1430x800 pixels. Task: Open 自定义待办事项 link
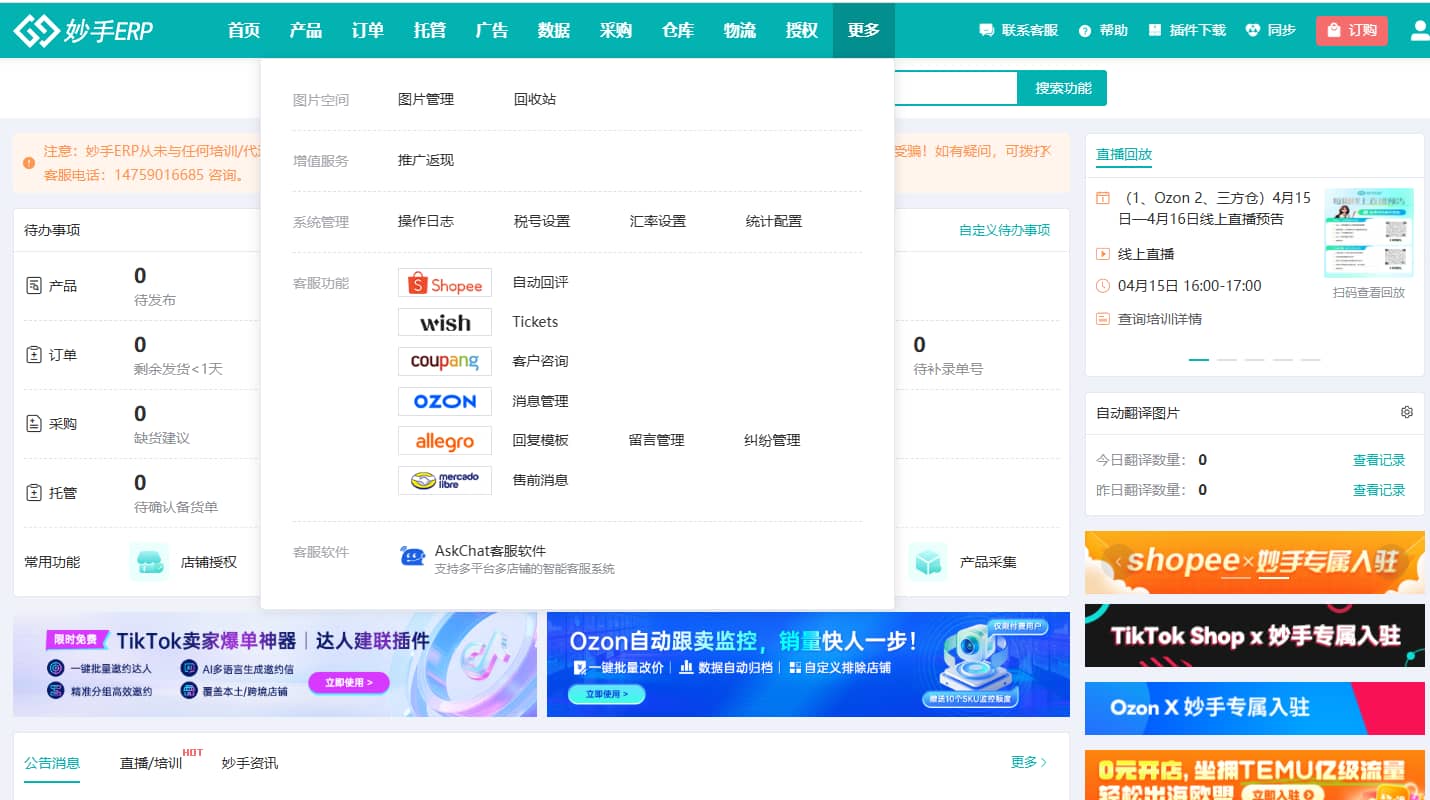point(1004,230)
